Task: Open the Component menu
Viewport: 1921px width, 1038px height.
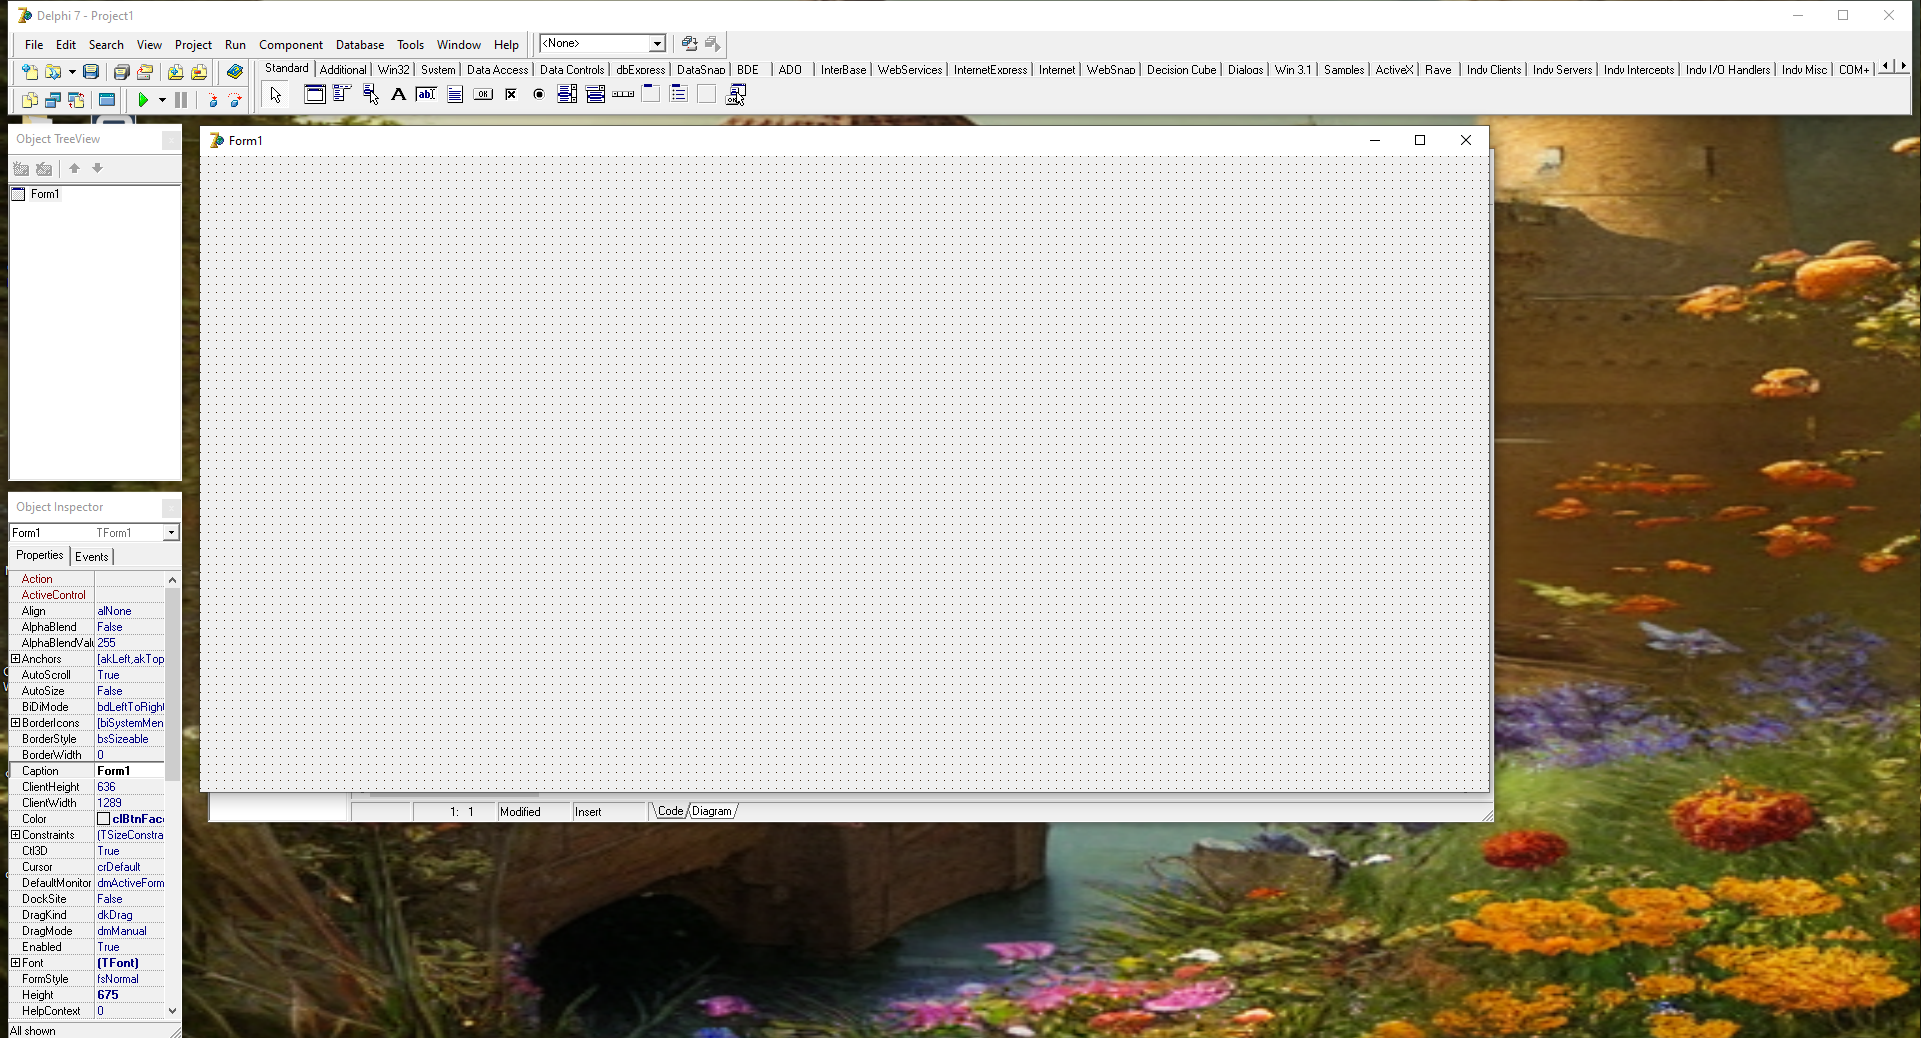Action: click(x=290, y=44)
